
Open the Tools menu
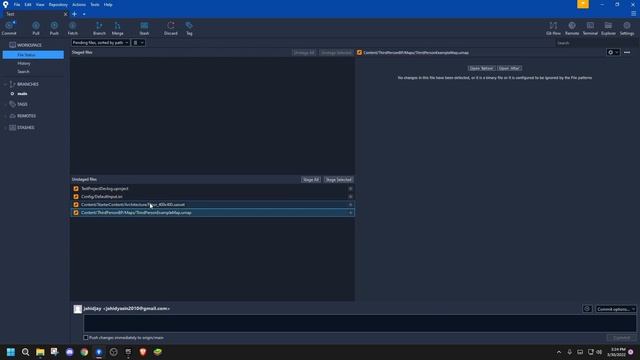pyautogui.click(x=95, y=4)
